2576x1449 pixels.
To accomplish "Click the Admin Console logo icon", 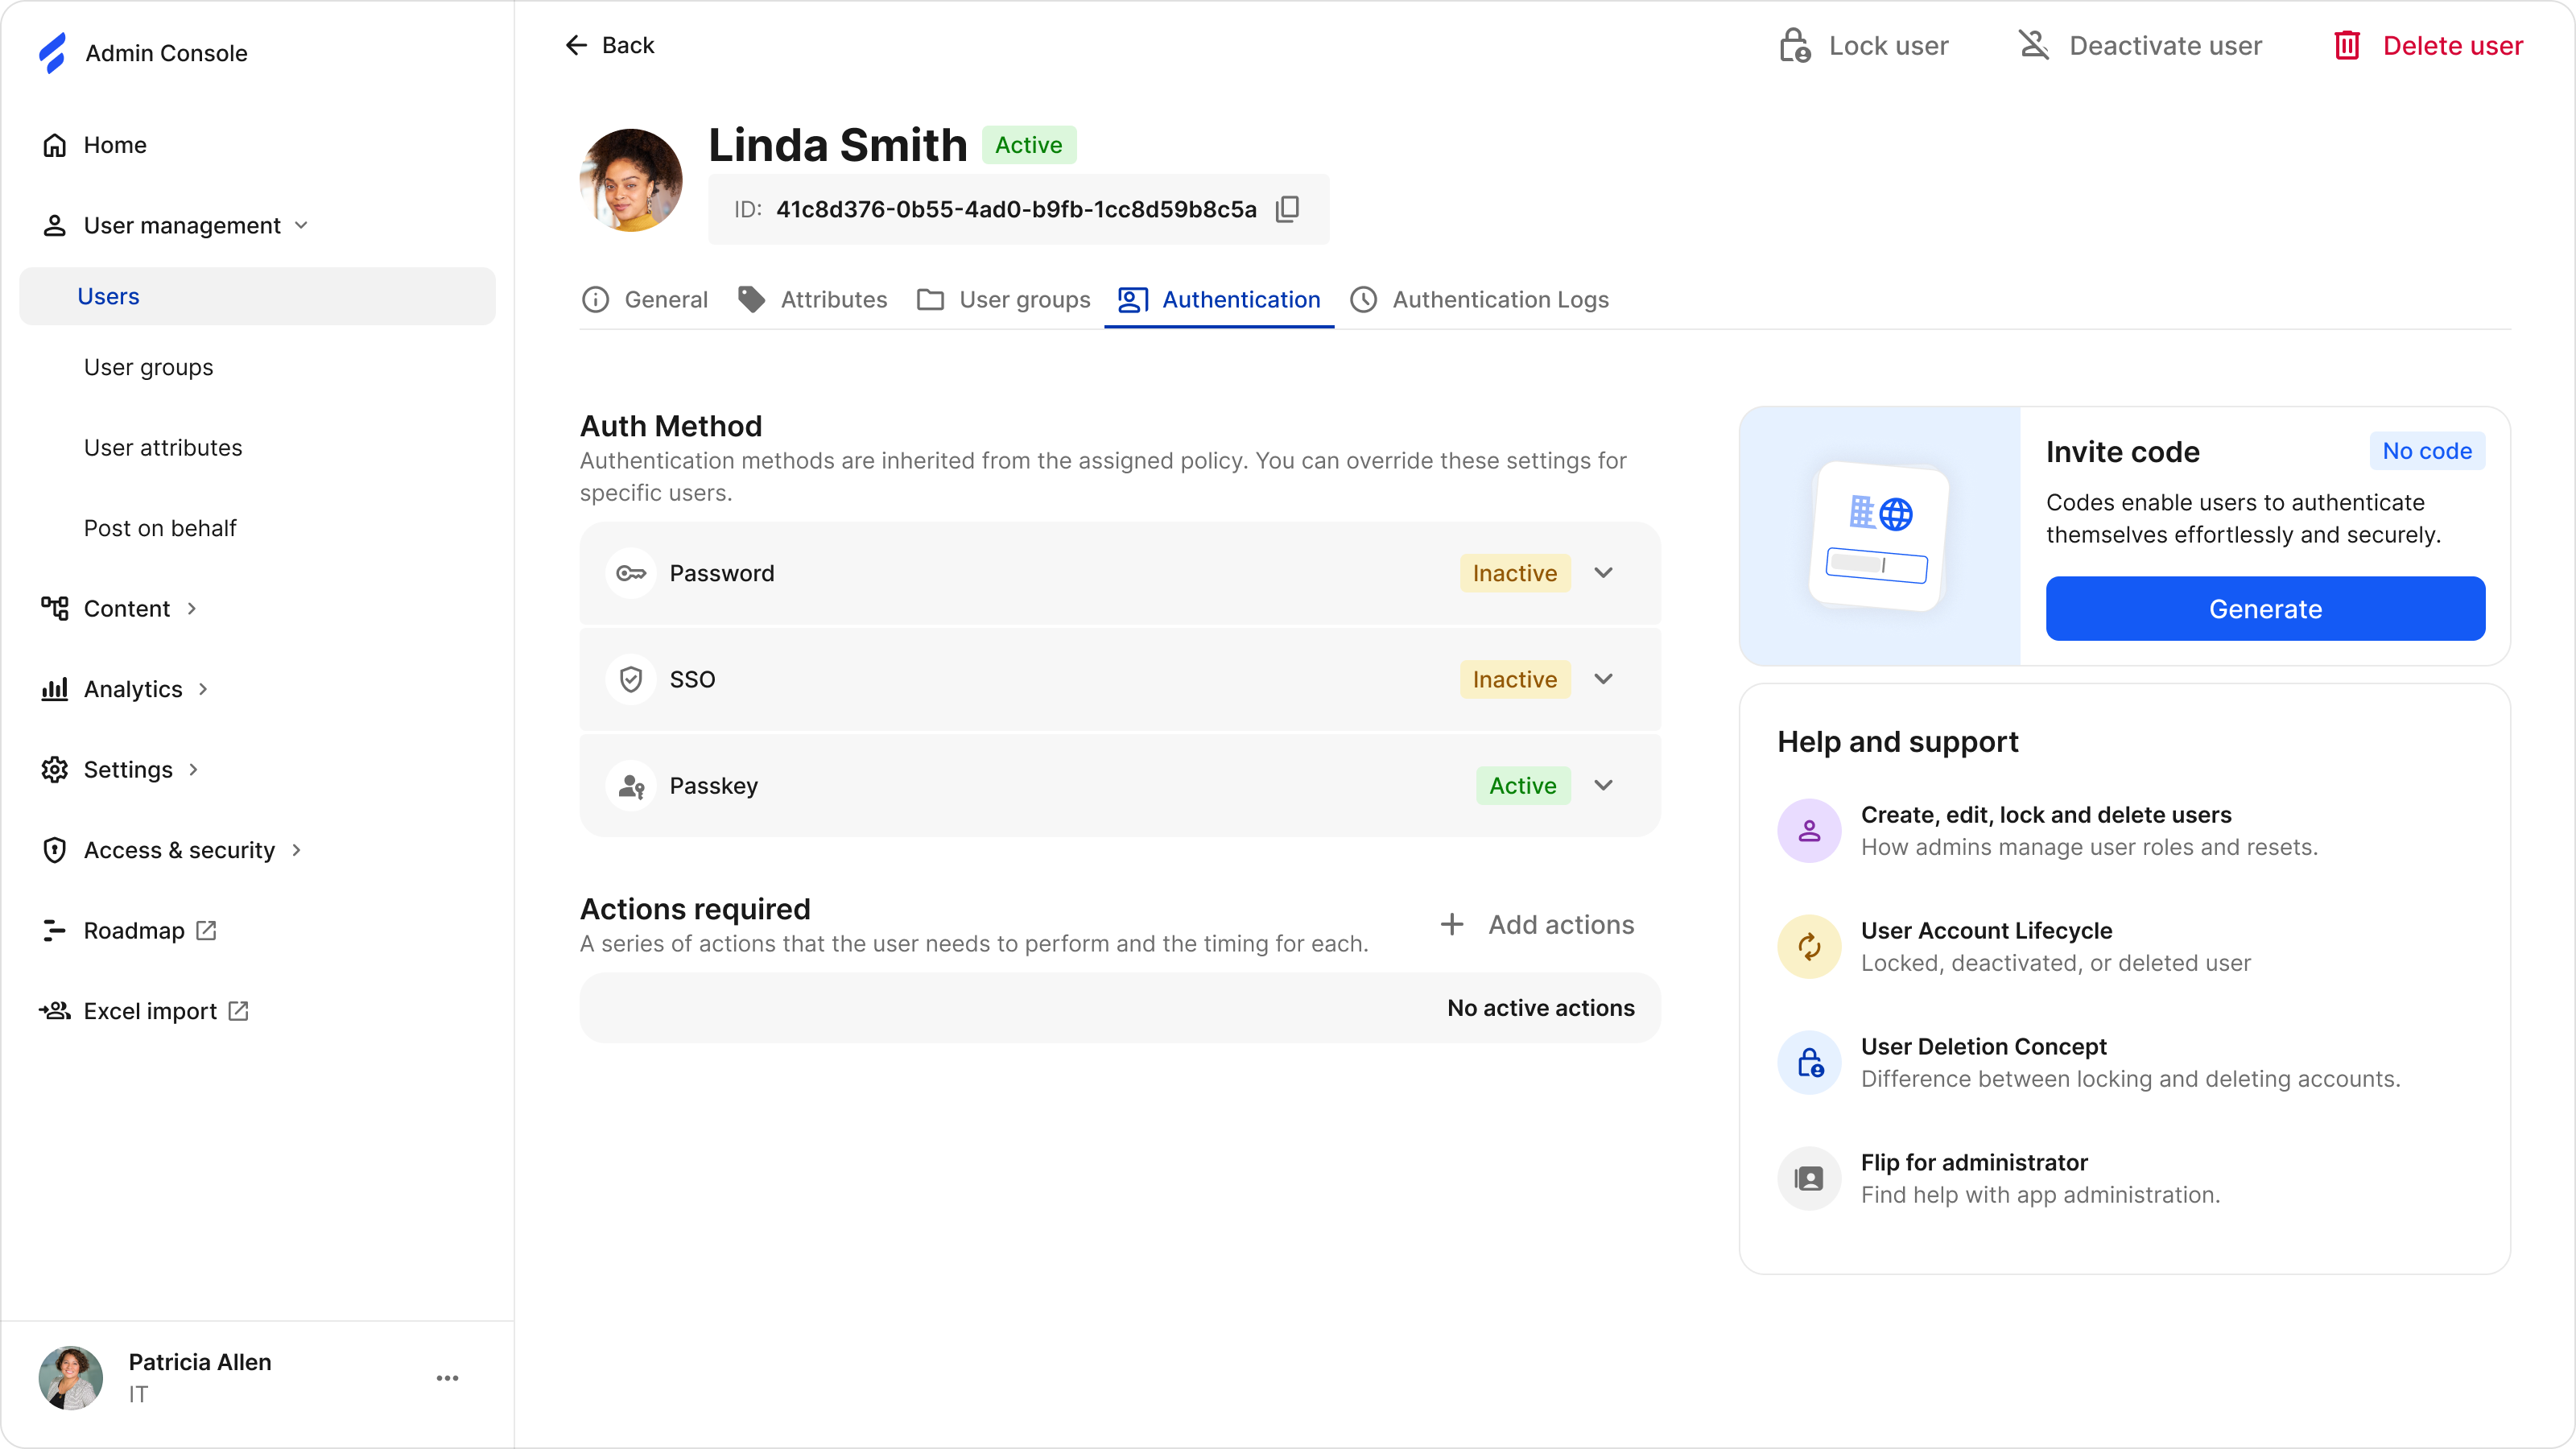I will coord(53,52).
